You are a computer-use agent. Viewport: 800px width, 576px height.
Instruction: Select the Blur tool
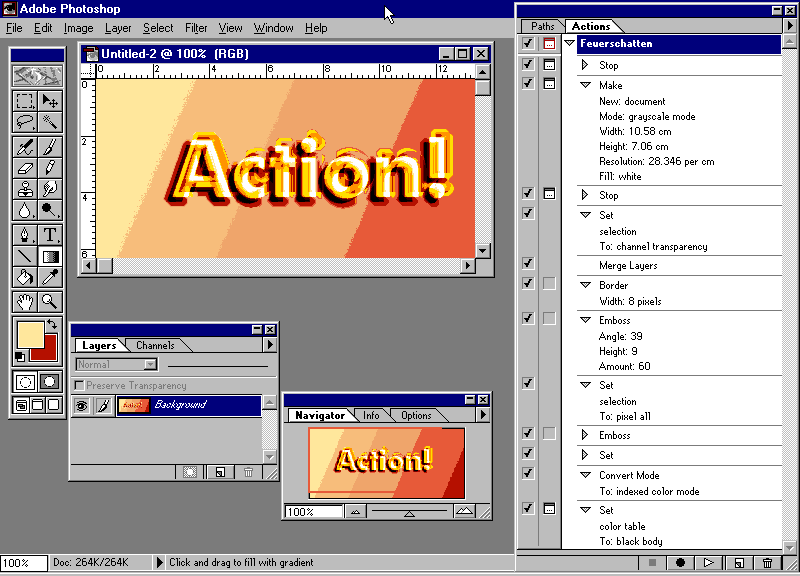tap(24, 210)
